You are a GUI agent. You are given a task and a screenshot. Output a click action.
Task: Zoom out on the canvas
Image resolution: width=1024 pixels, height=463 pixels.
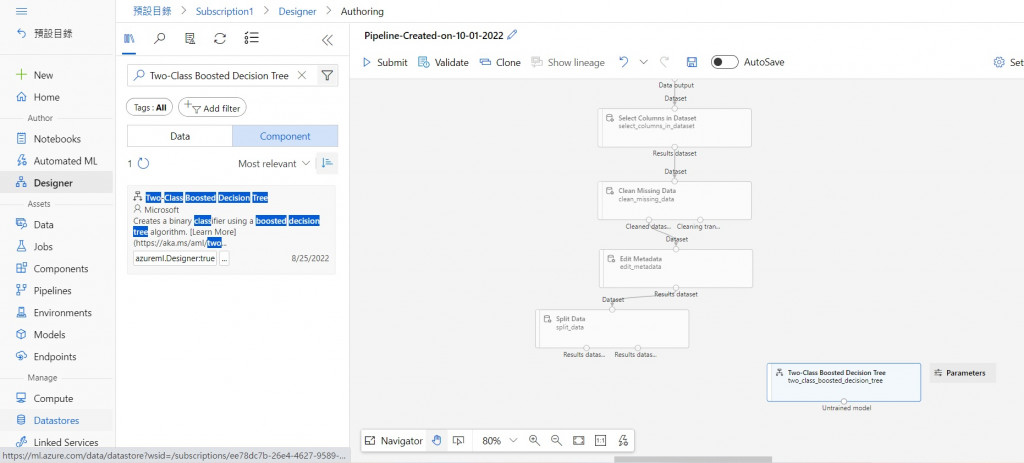point(556,441)
